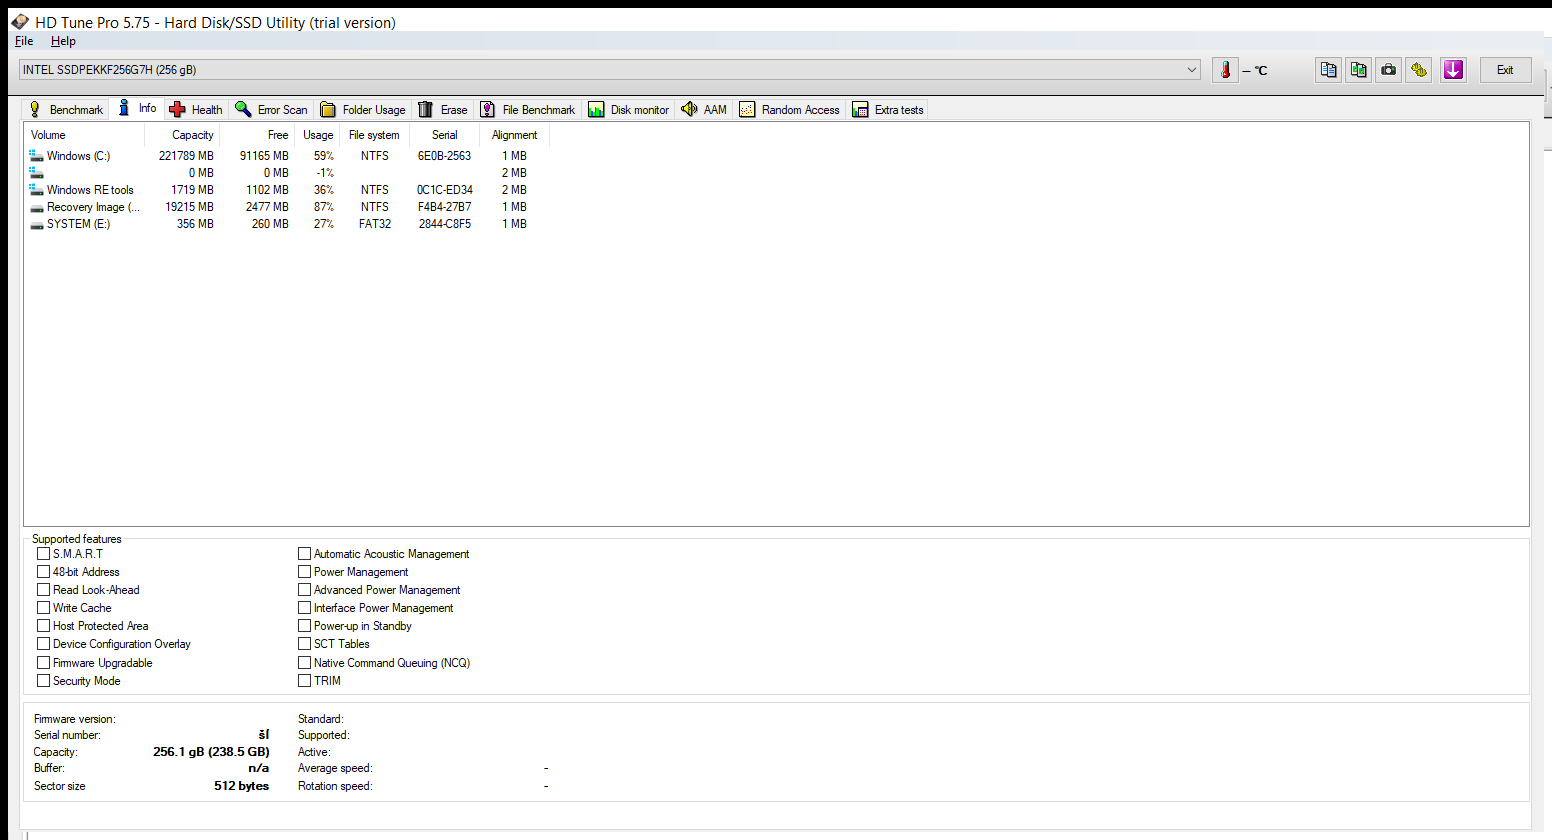Select the Folder Usage tab

(363, 110)
